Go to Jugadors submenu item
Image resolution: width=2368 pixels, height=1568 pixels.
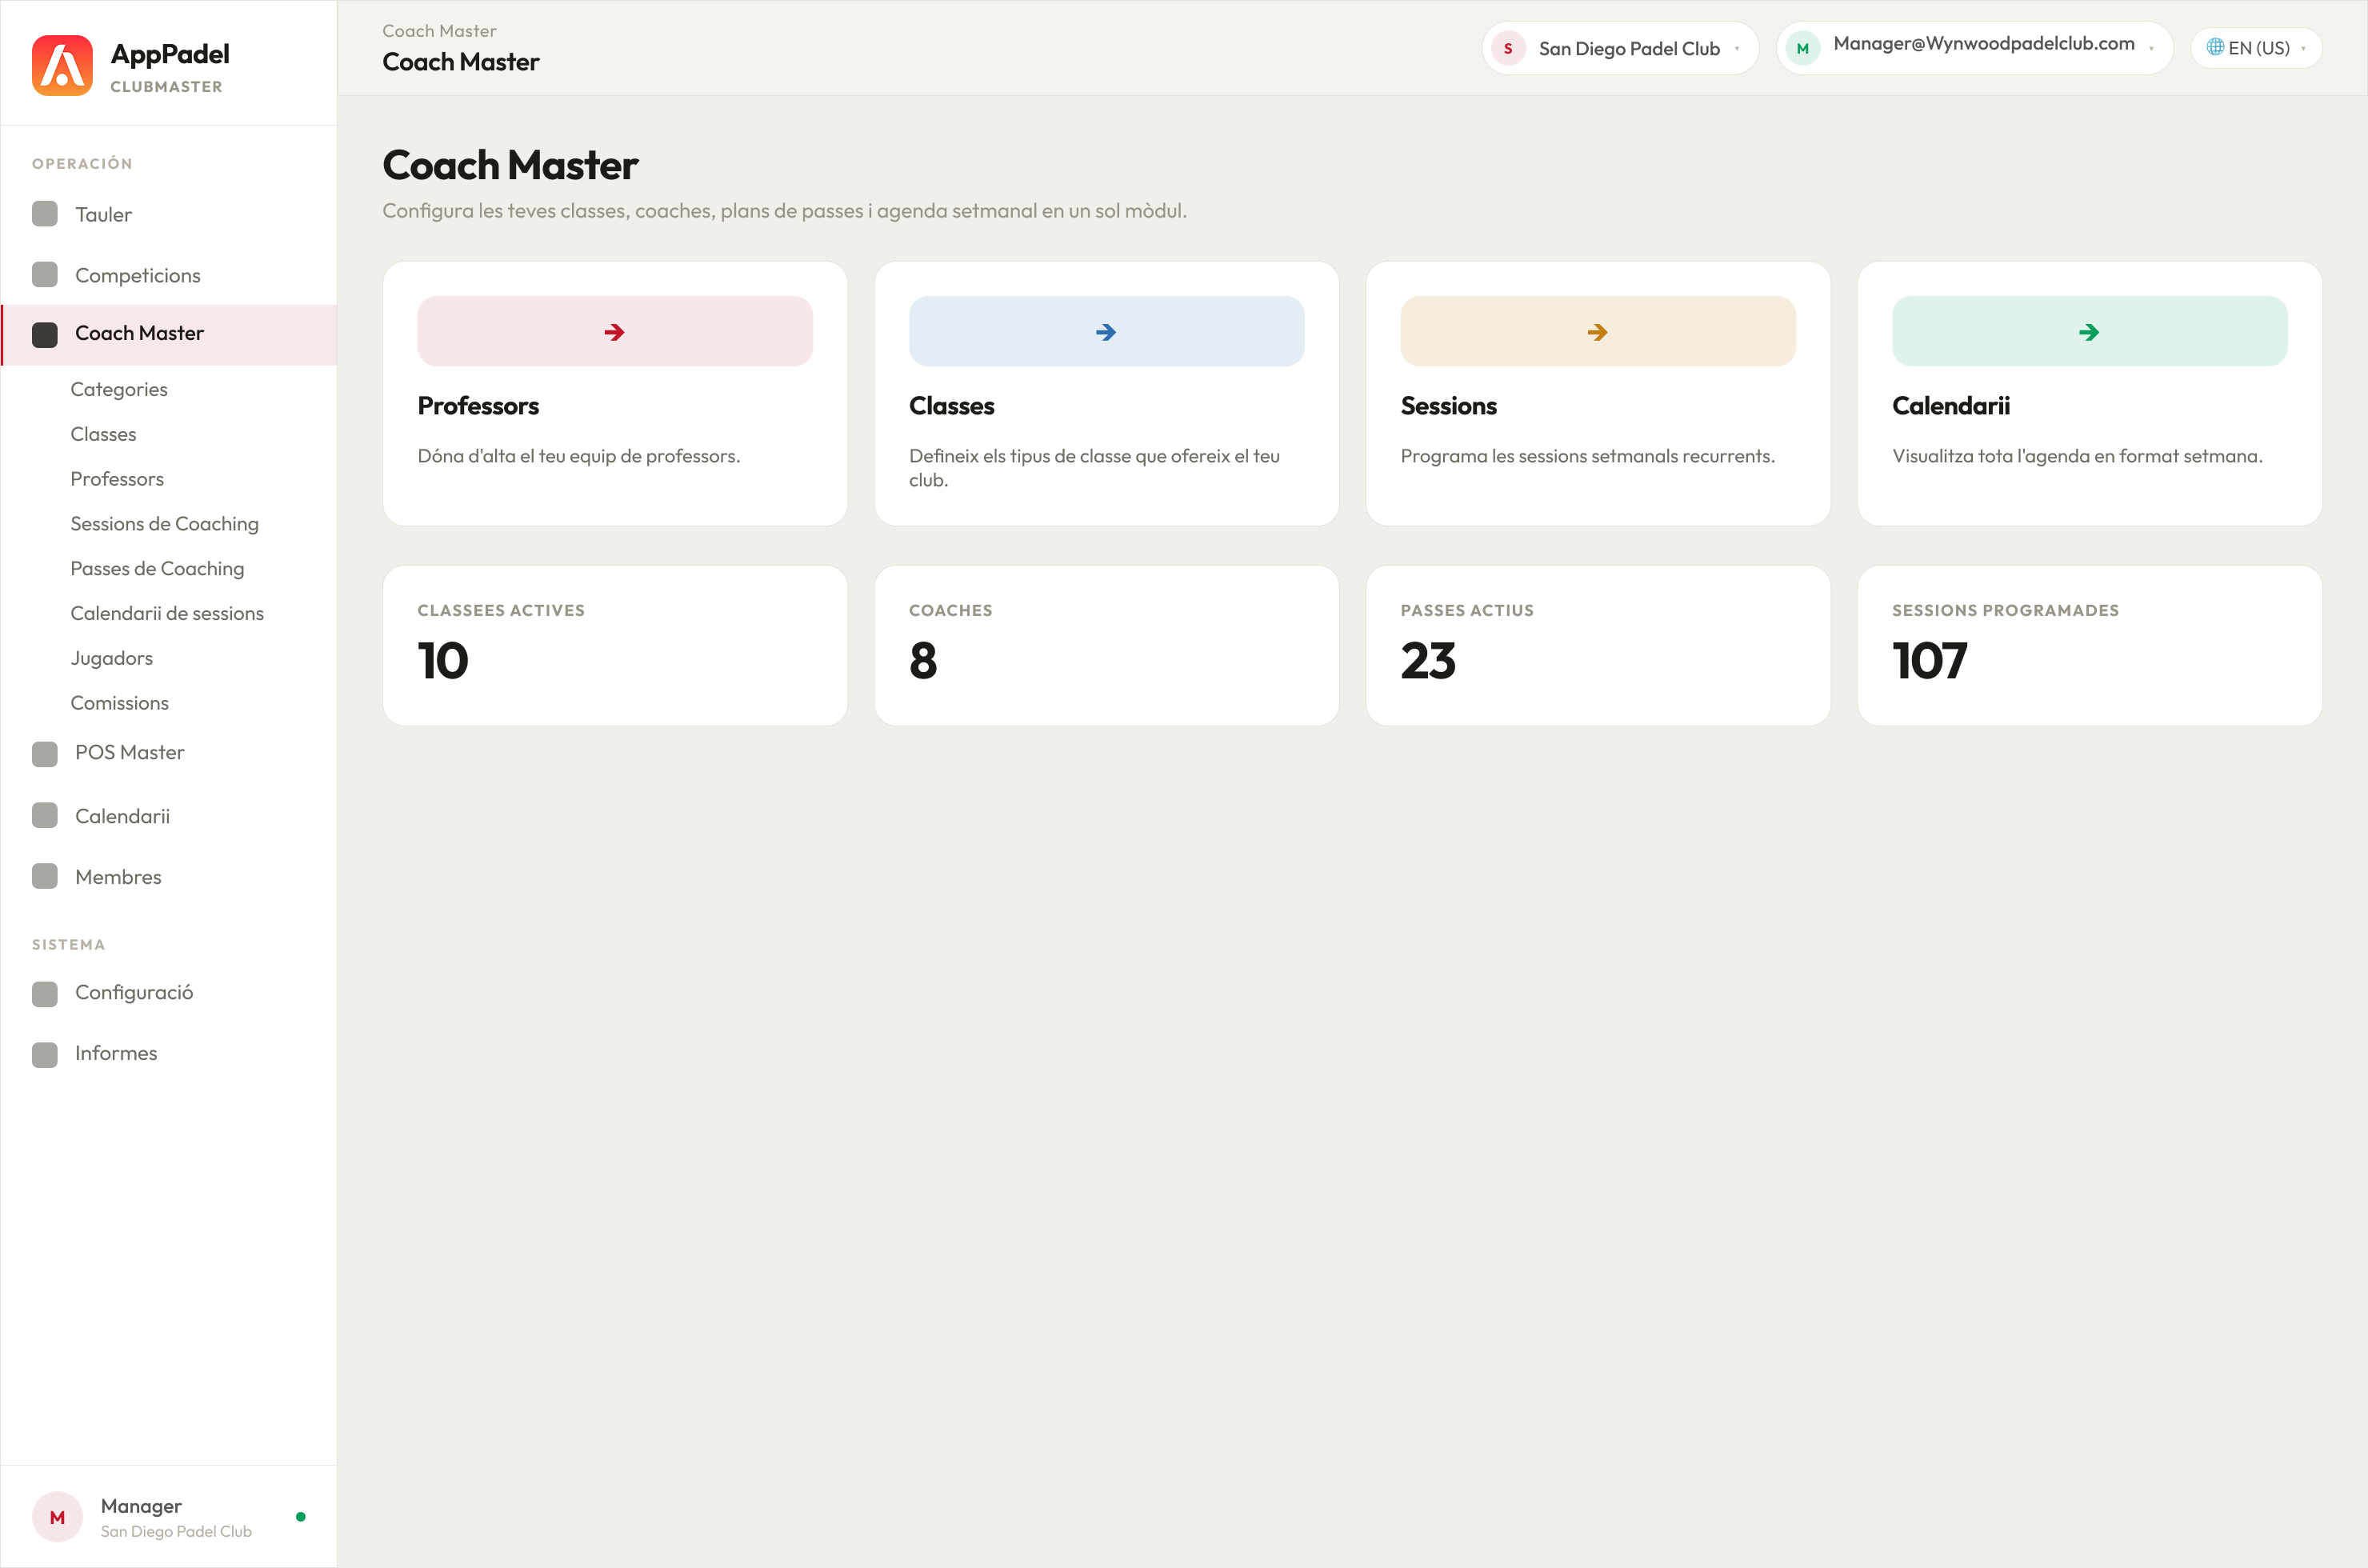tap(112, 658)
